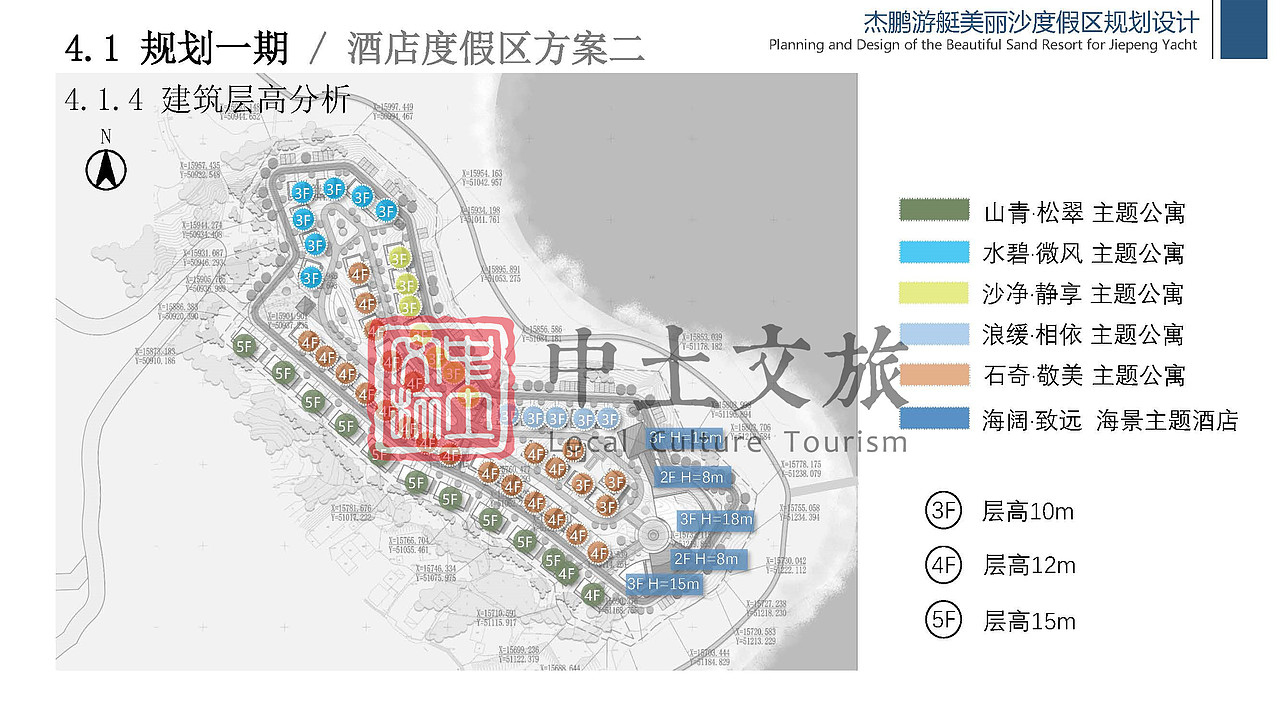This screenshot has height=720, width=1280.
Task: Click the green 5F marker nearest X=15873.183
Action: point(244,346)
